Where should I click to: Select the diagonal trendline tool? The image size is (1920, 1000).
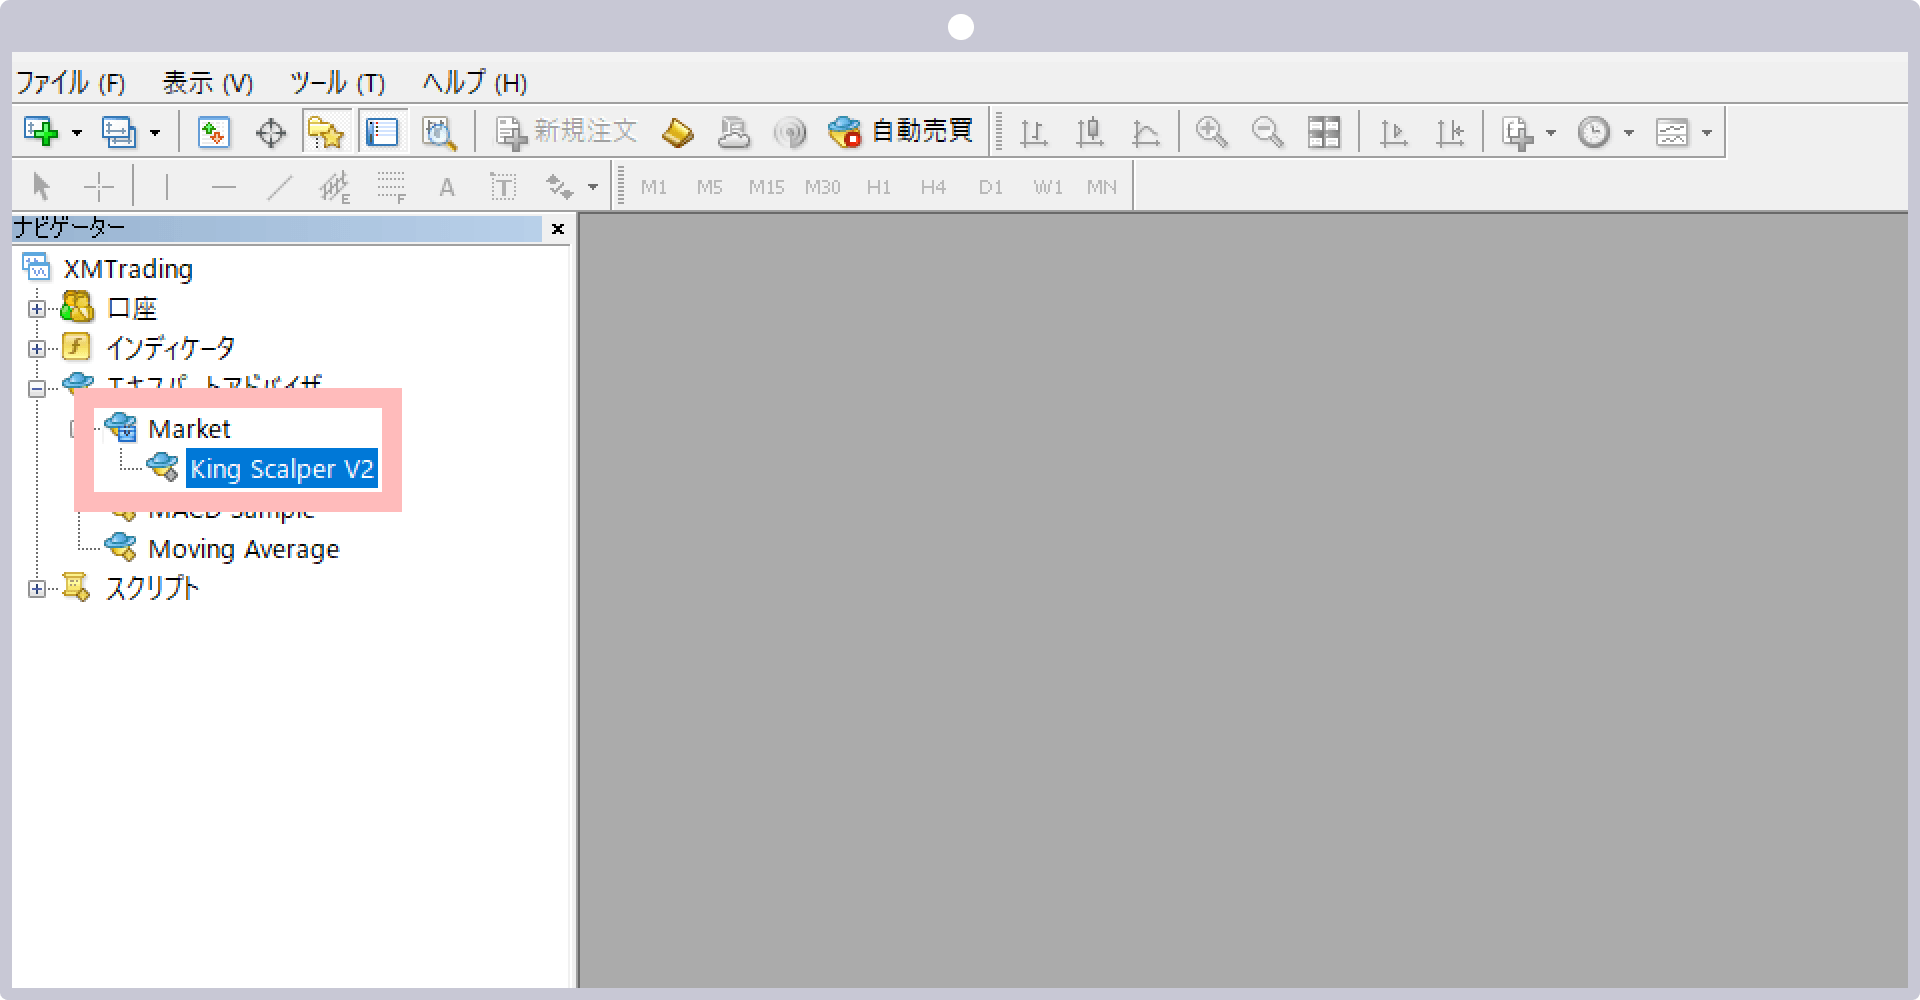[280, 187]
